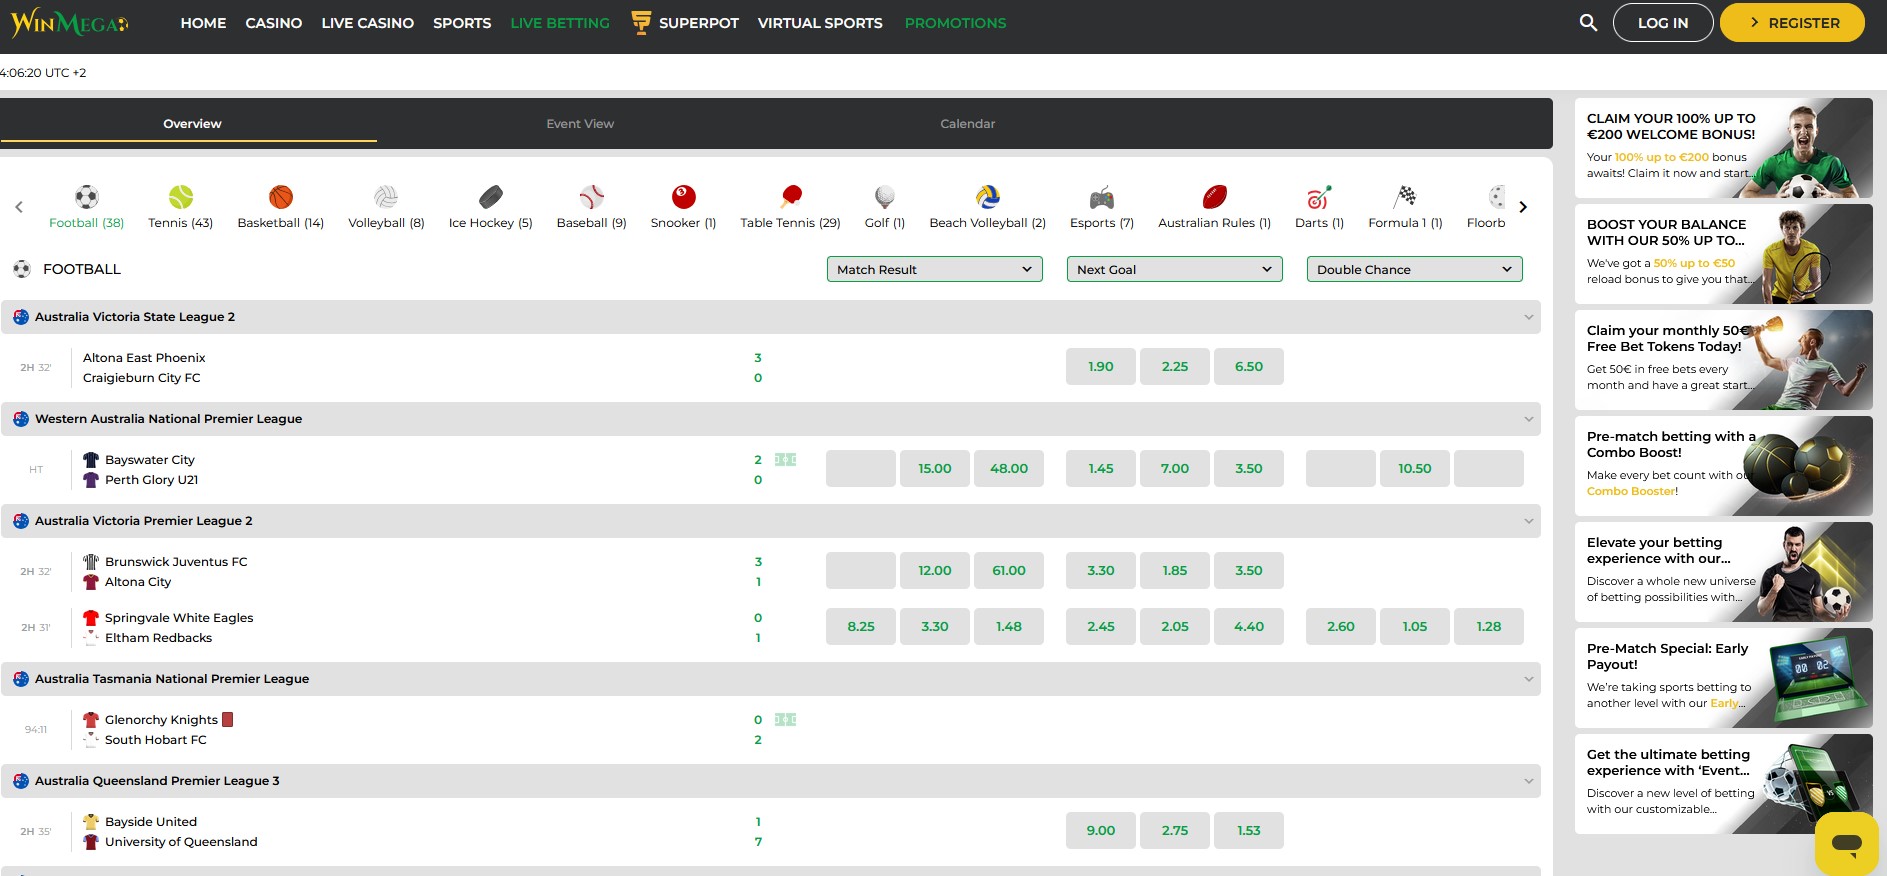Open pitch tracker icon for Glenorchy Knights match

point(786,720)
